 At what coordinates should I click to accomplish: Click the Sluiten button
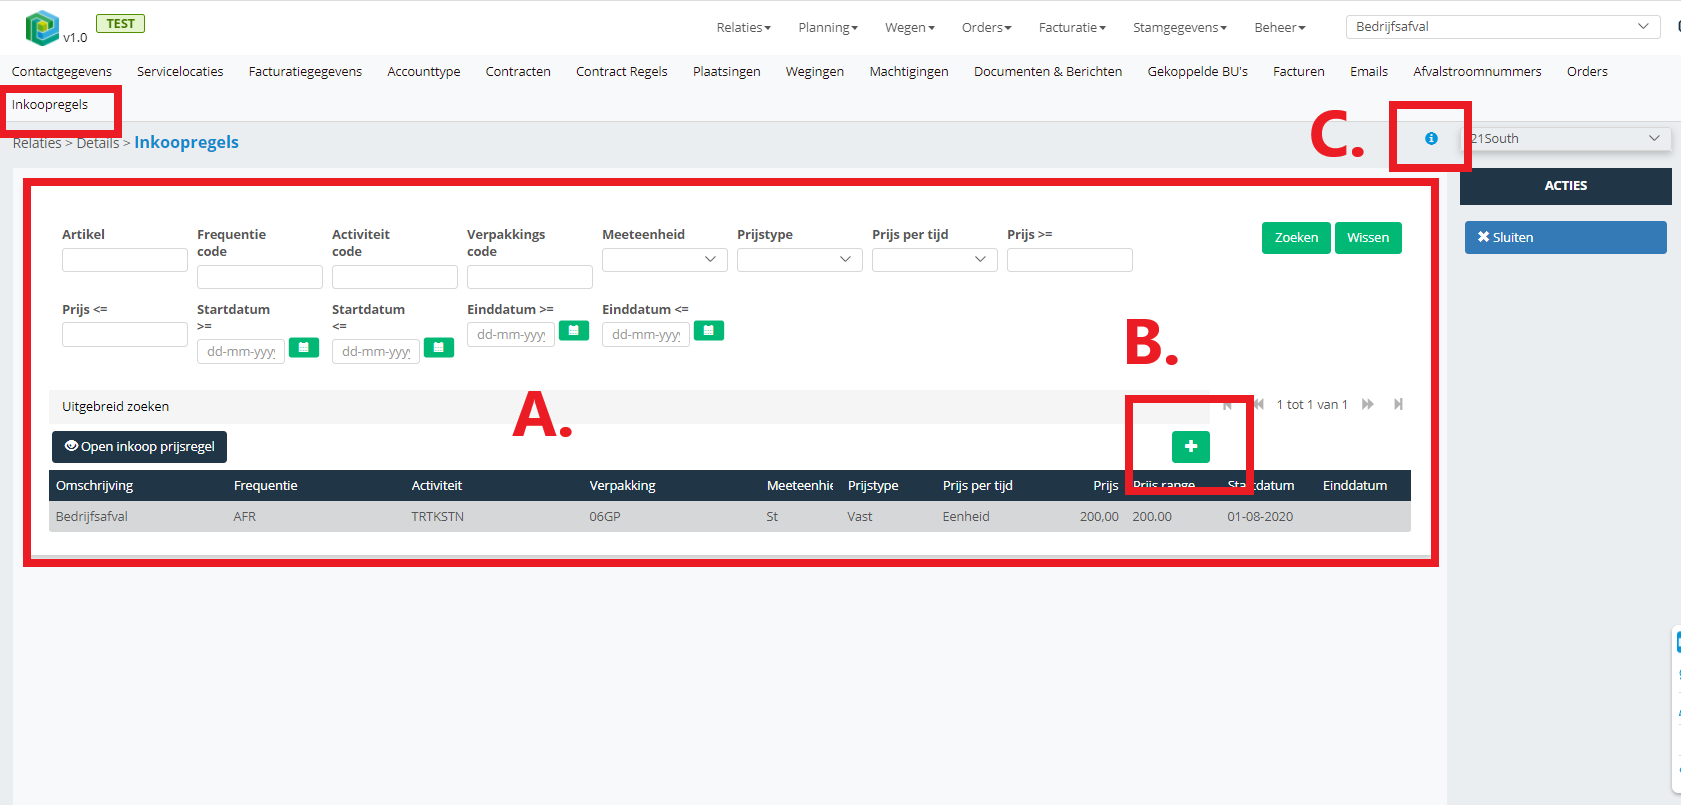pyautogui.click(x=1565, y=237)
